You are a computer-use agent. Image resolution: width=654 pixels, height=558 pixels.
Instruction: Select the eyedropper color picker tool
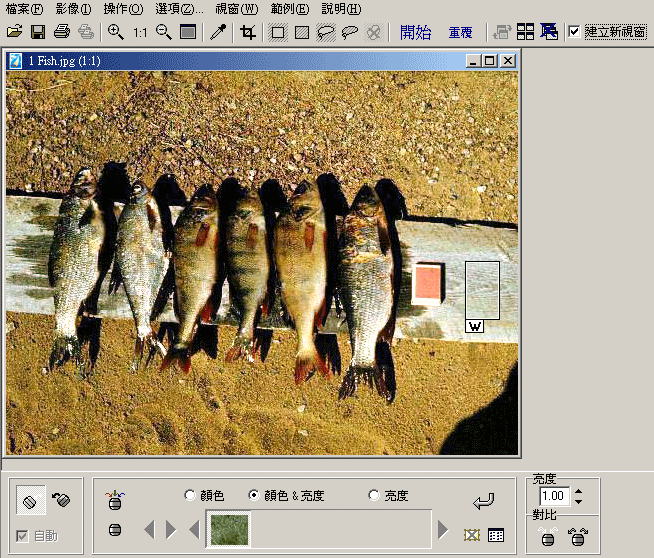[217, 32]
